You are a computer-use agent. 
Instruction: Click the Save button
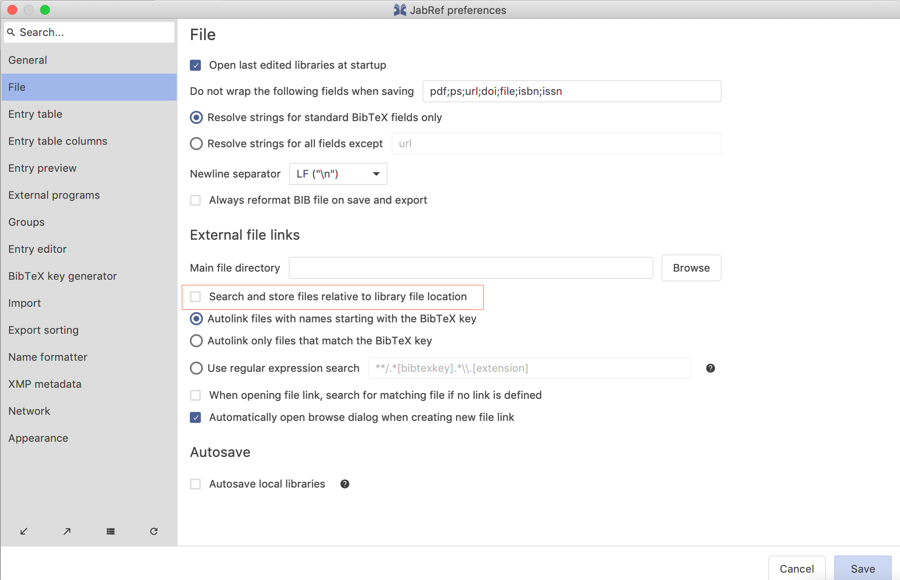(x=862, y=567)
